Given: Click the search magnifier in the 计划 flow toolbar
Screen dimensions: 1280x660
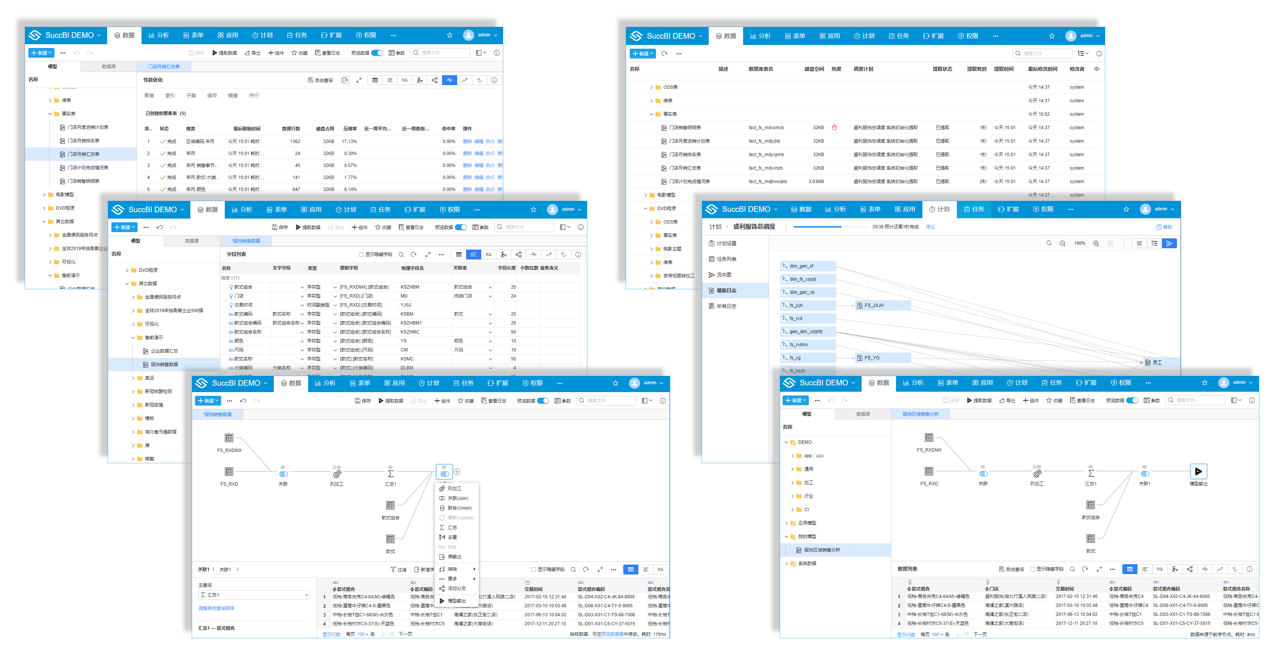Looking at the screenshot, I should [1049, 243].
